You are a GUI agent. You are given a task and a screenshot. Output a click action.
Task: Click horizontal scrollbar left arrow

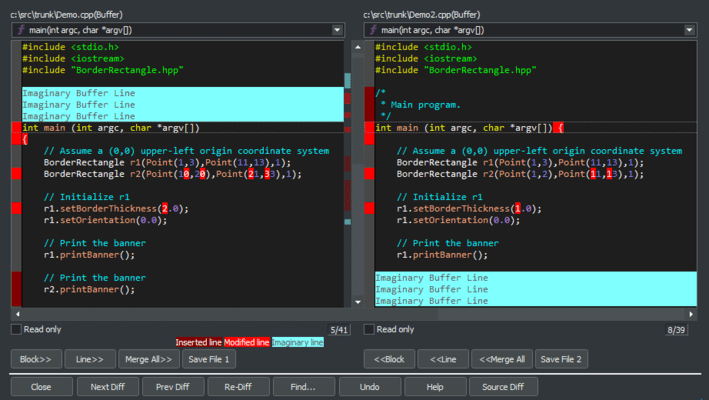coord(18,314)
